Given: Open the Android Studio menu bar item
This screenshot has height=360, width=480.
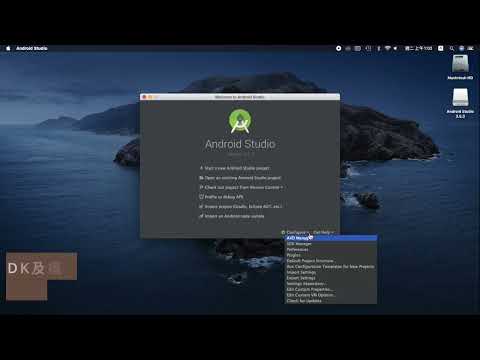Looking at the screenshot, I should (x=32, y=48).
